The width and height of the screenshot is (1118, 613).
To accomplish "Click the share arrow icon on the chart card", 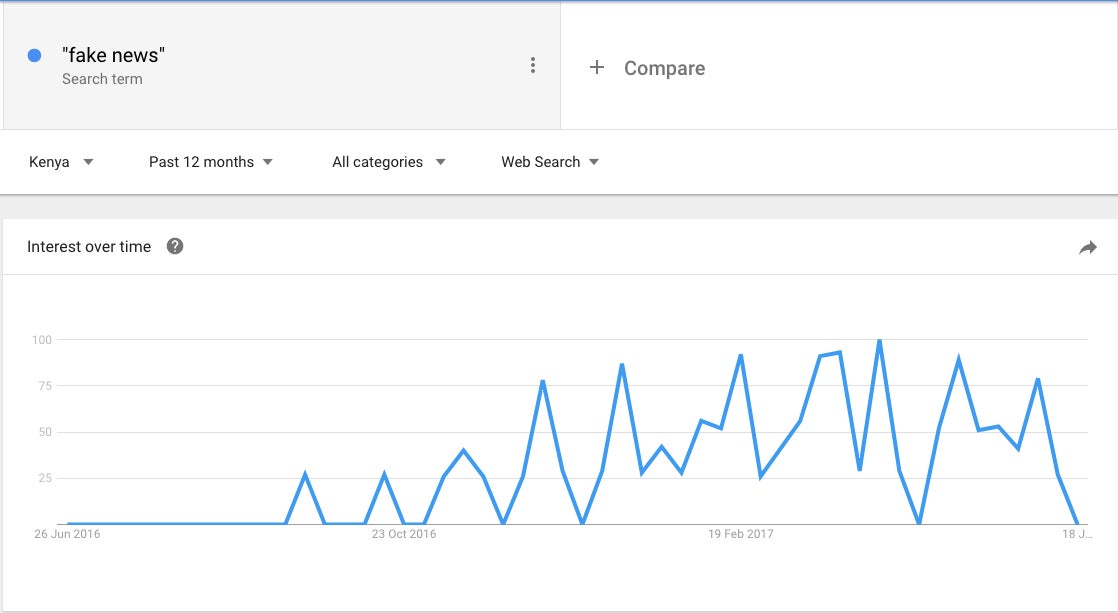I will click(1088, 247).
